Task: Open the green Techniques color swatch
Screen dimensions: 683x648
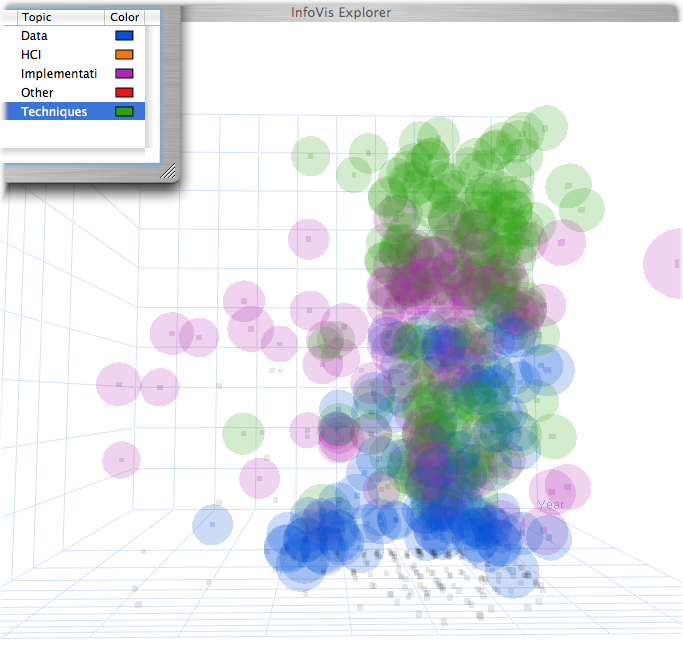Action: [x=124, y=111]
